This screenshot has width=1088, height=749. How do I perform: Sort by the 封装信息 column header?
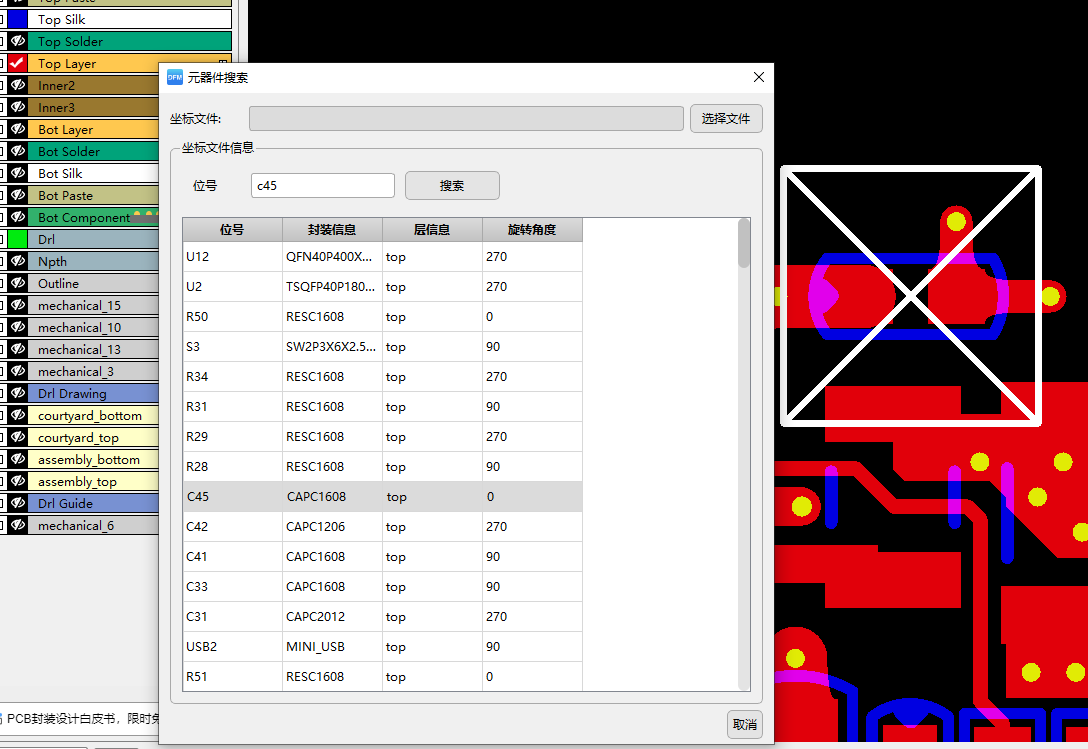coord(332,230)
